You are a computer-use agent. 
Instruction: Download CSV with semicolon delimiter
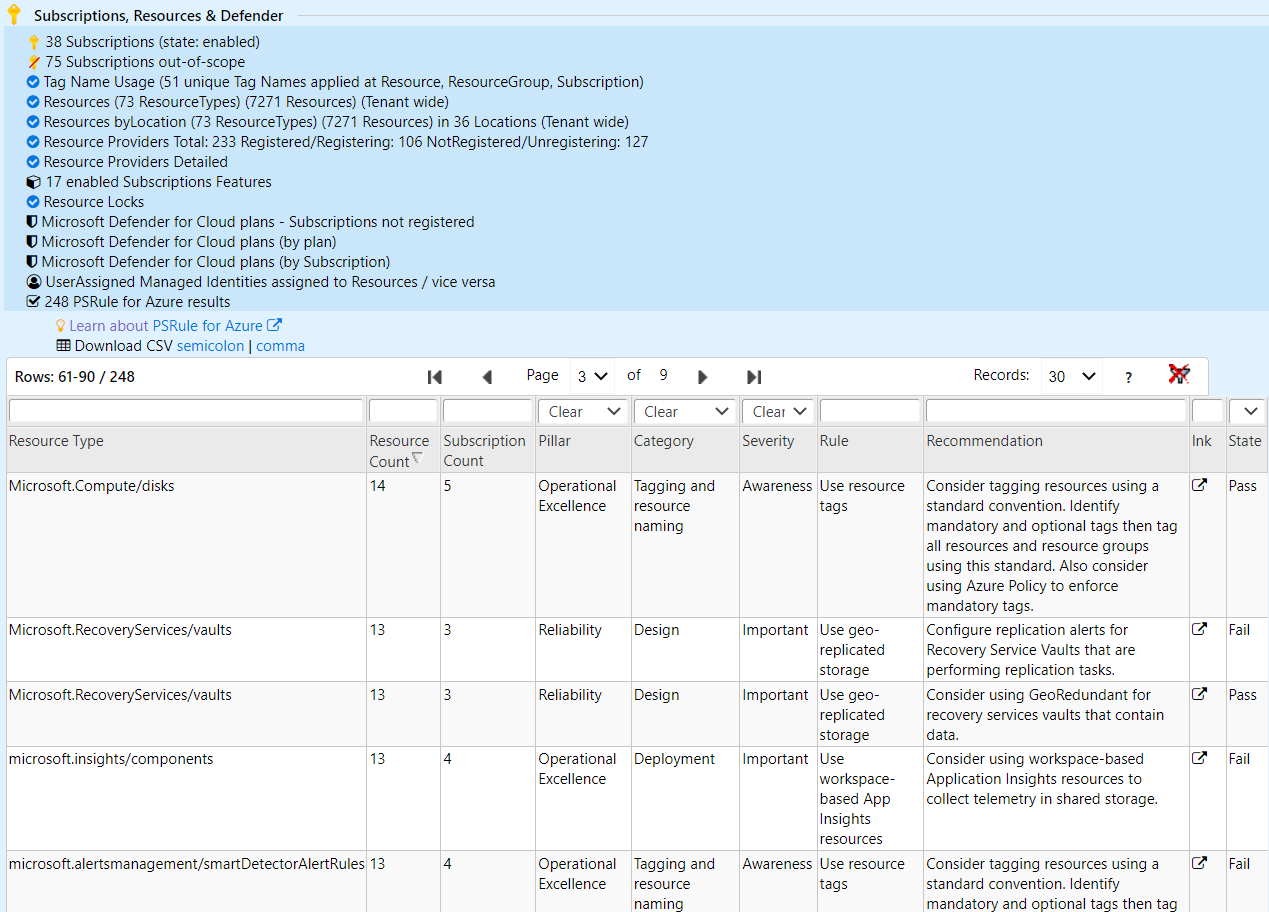(x=212, y=346)
